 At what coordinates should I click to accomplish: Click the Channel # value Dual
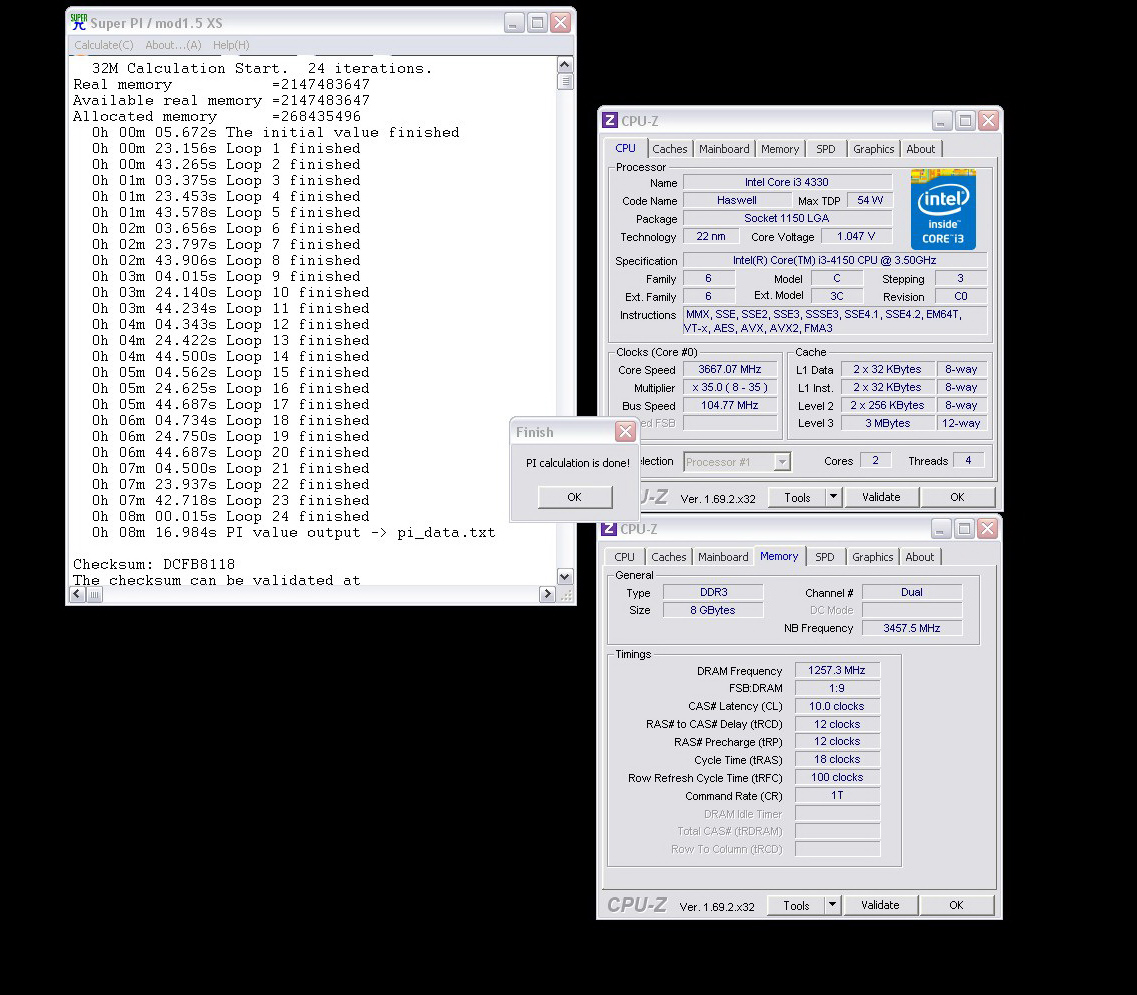[x=911, y=592]
